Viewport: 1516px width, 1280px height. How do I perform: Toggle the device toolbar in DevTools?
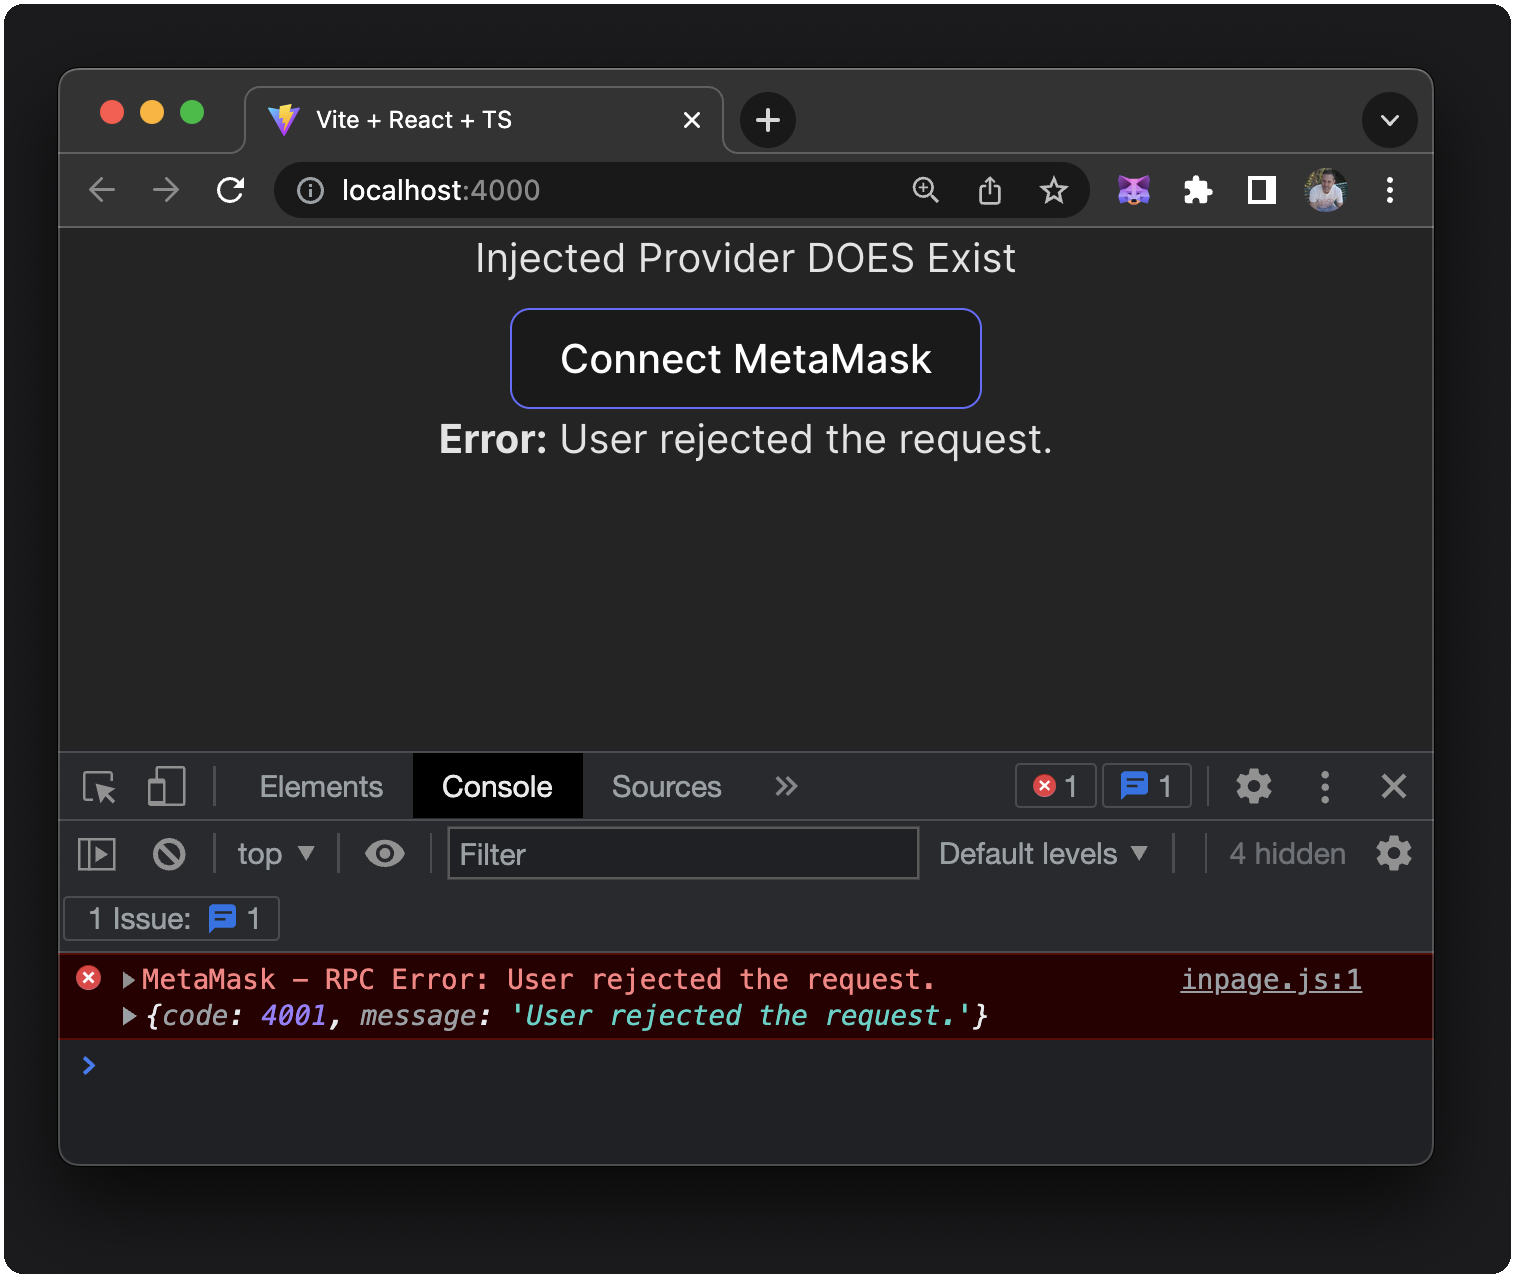pyautogui.click(x=167, y=787)
